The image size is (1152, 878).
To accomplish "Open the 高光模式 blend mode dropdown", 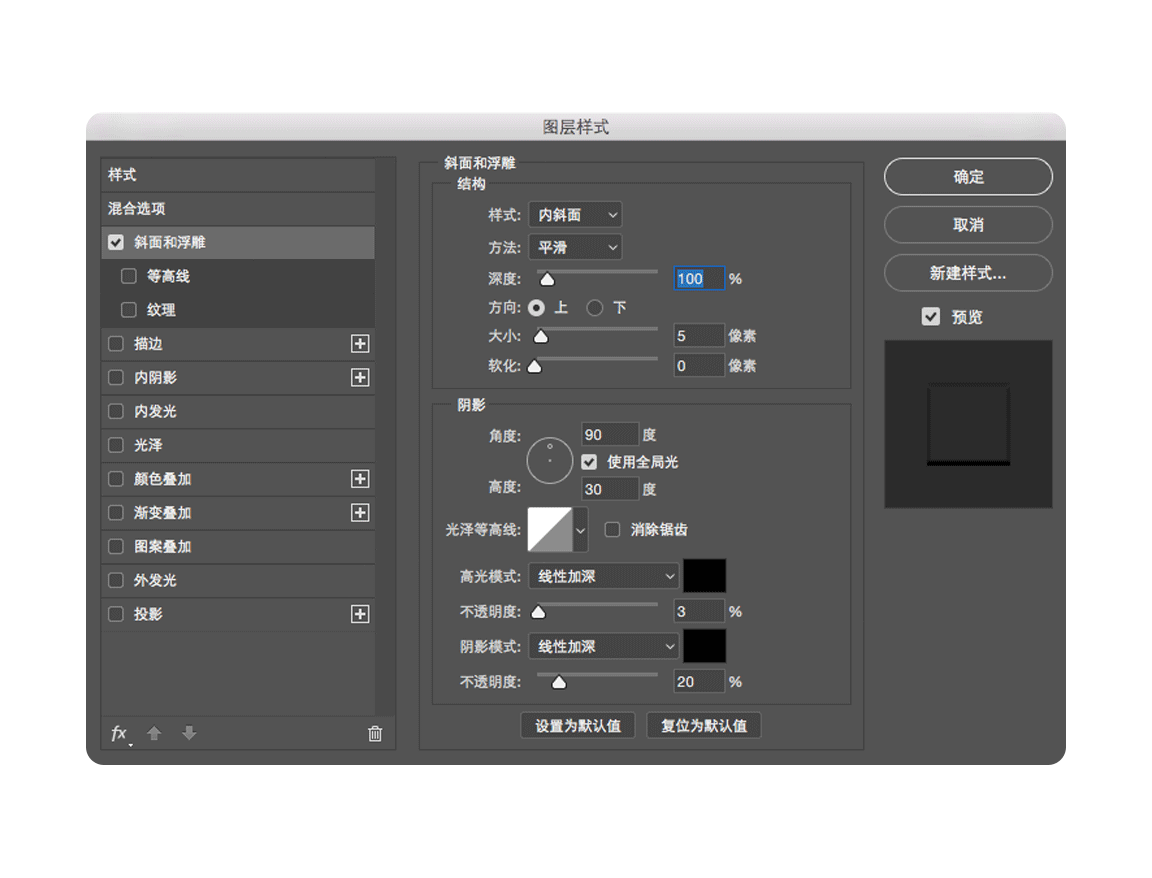I will click(603, 577).
